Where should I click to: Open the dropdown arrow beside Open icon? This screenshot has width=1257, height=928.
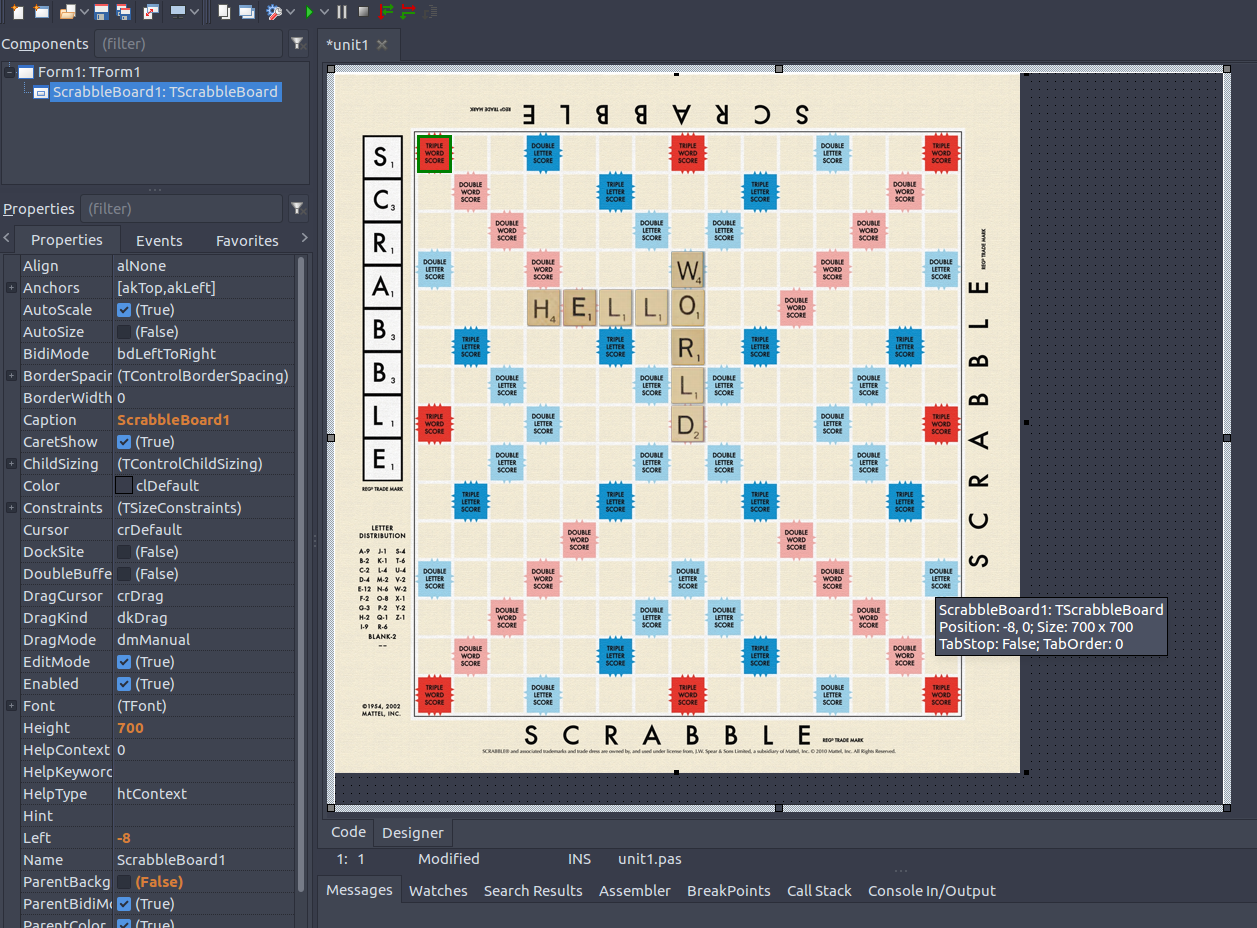[84, 12]
